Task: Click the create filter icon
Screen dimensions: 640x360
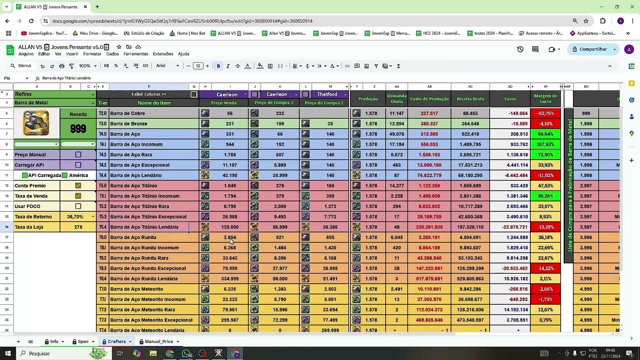Action: click(x=376, y=66)
